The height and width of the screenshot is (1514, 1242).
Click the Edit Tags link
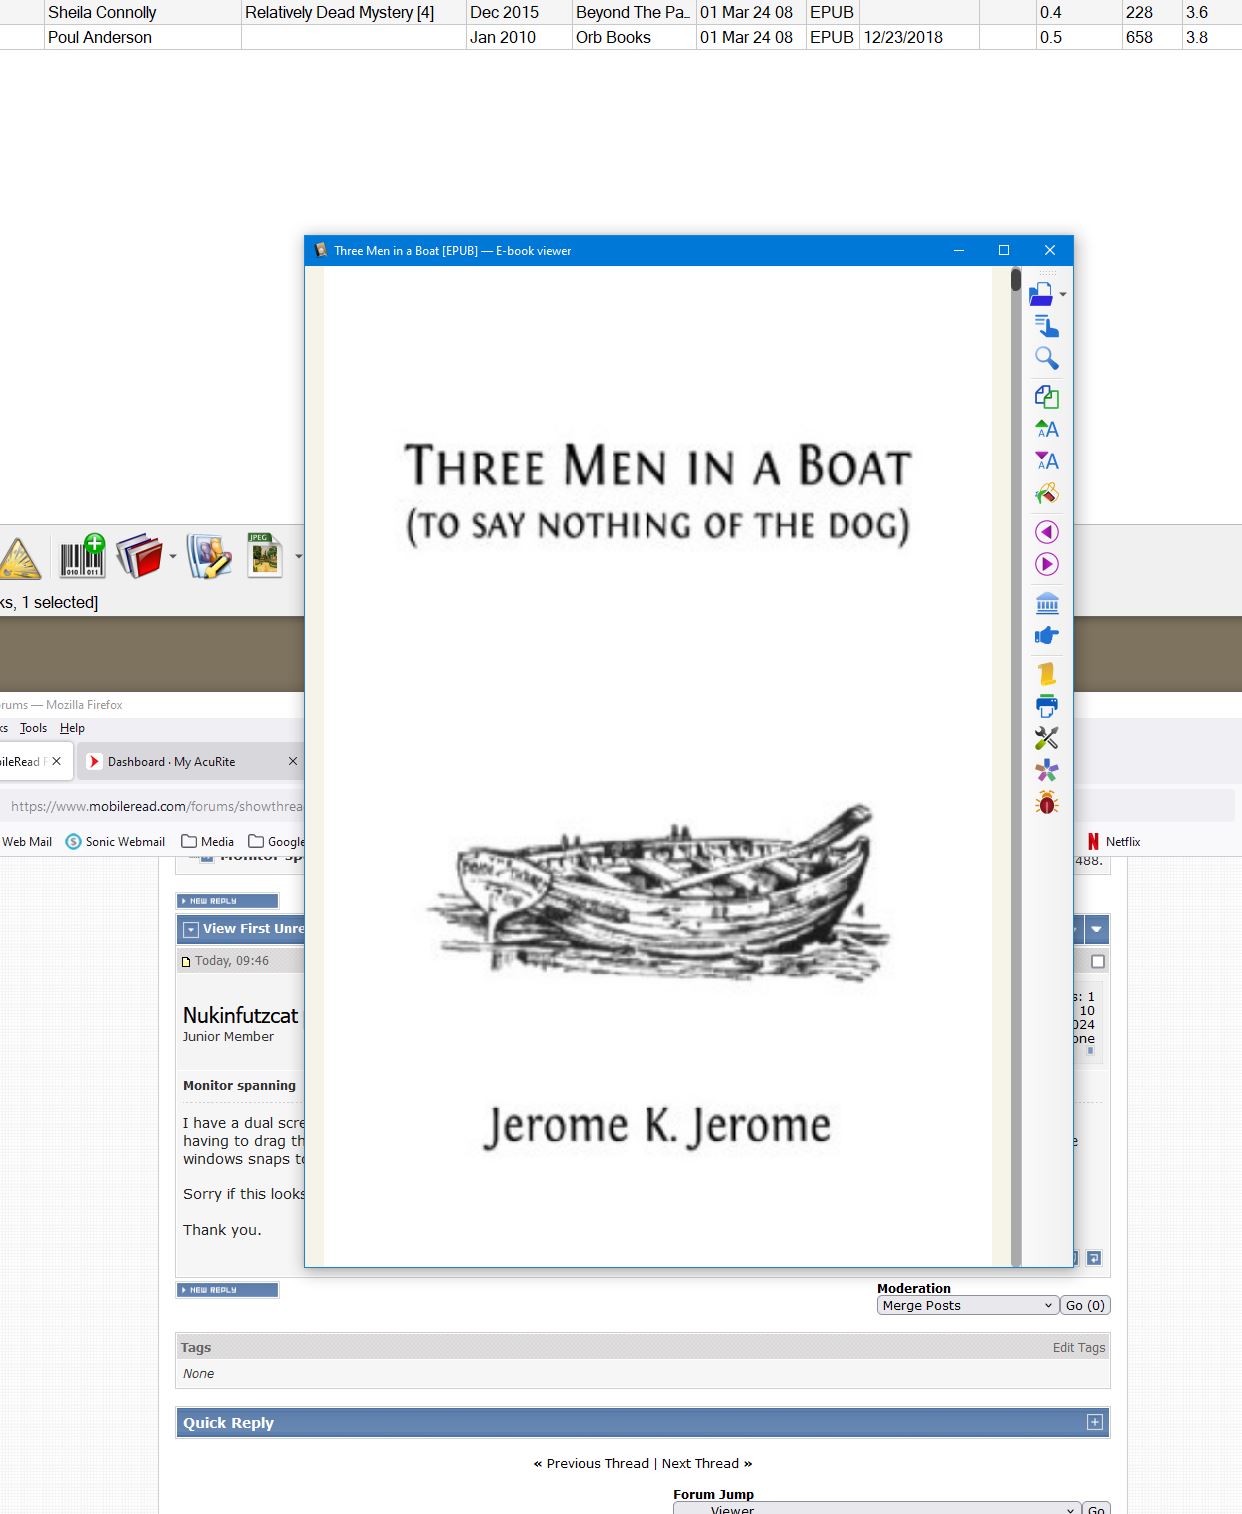point(1079,1347)
